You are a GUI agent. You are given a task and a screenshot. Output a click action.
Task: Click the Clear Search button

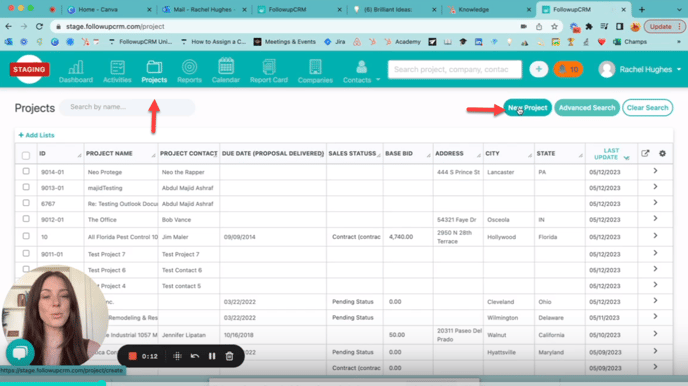(647, 107)
